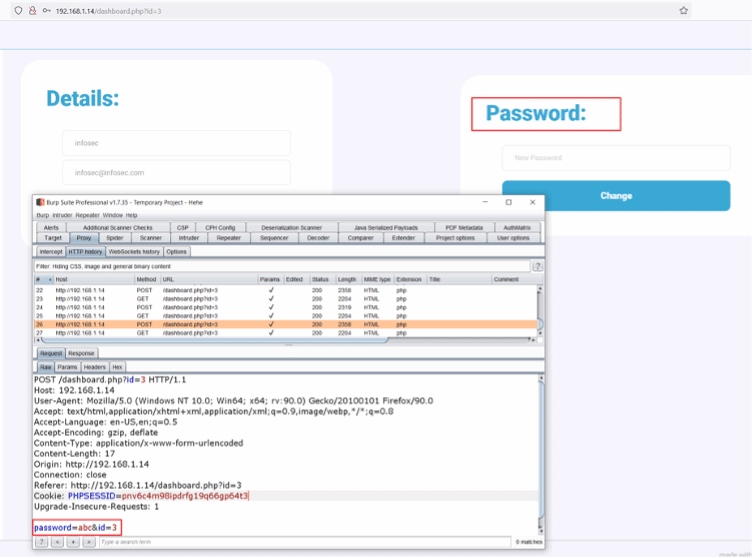The height and width of the screenshot is (558, 753).
Task: Click the bookmark star icon in address bar
Action: click(683, 10)
